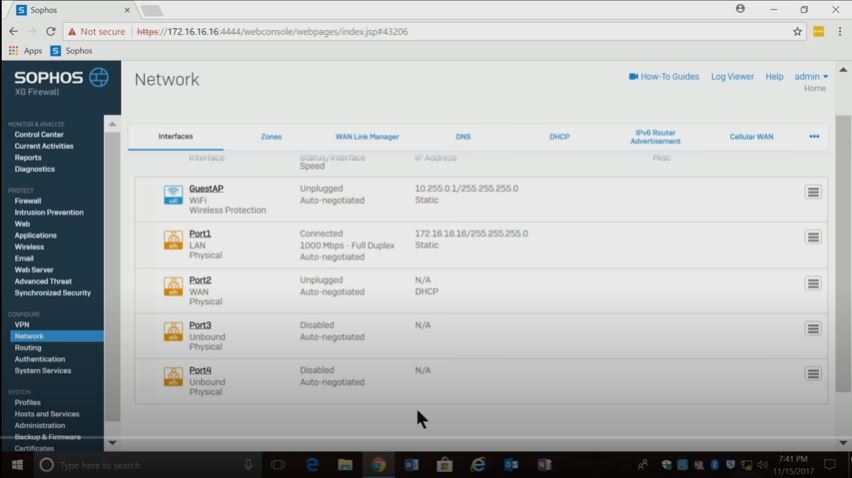This screenshot has height=478, width=852.
Task: Open the Windows Start menu
Action: (x=17, y=465)
